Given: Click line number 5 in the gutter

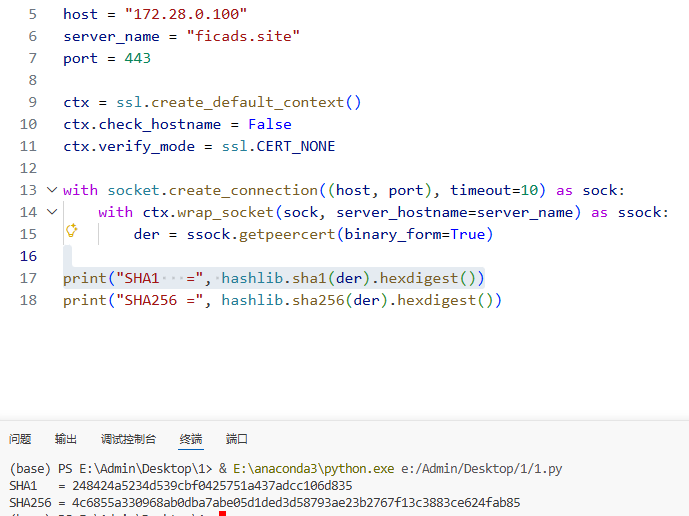Looking at the screenshot, I should pyautogui.click(x=33, y=14).
